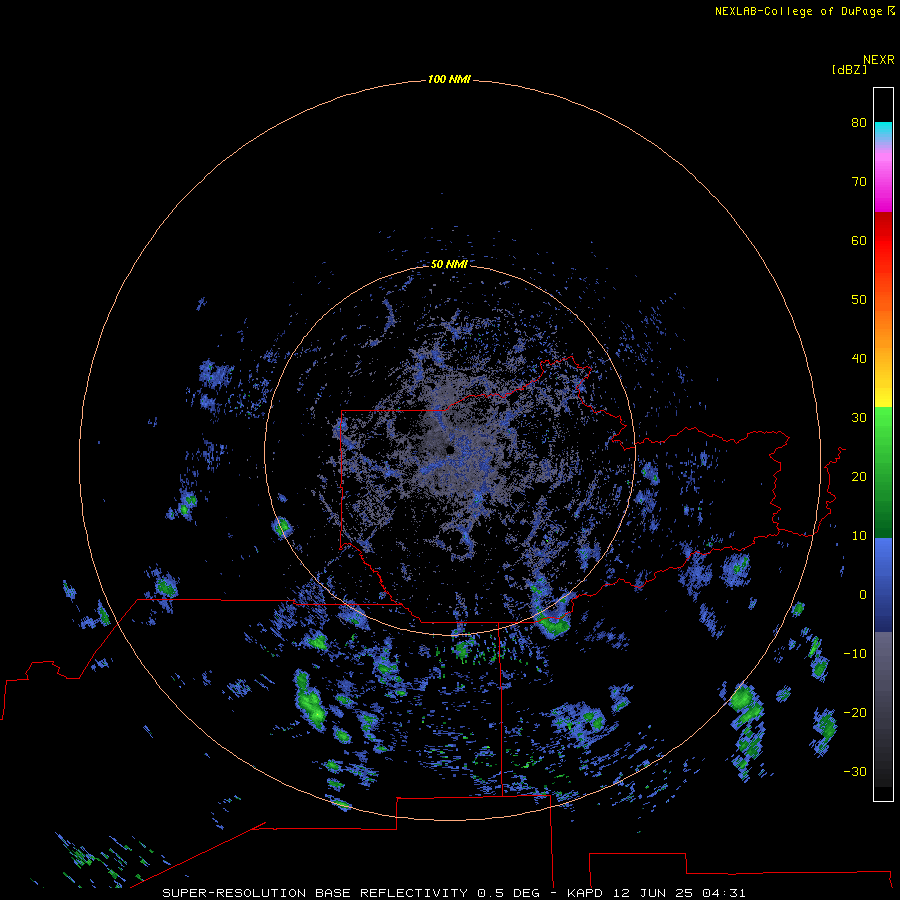Click the [dBZ] units label

coord(849,70)
